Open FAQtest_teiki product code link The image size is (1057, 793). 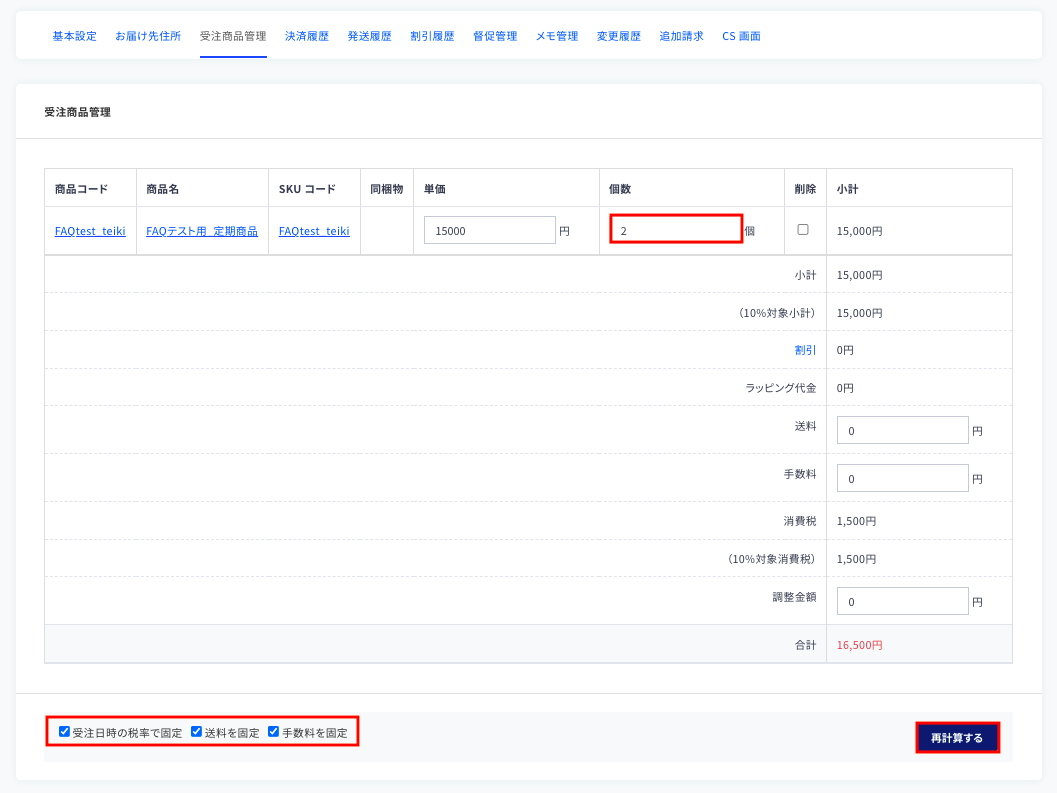90,231
